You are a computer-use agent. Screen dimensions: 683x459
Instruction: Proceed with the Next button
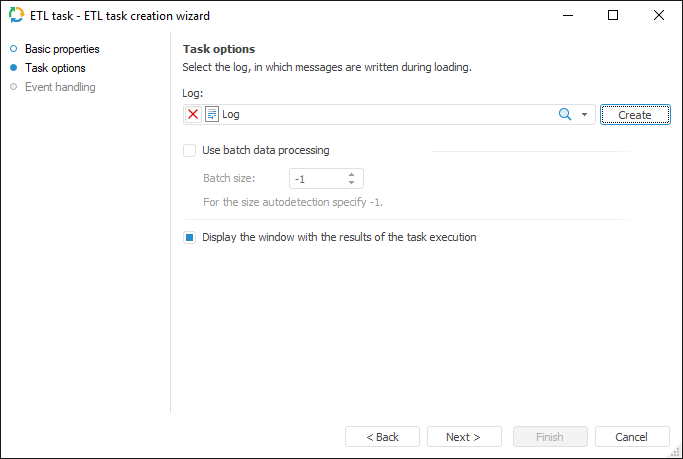point(464,437)
